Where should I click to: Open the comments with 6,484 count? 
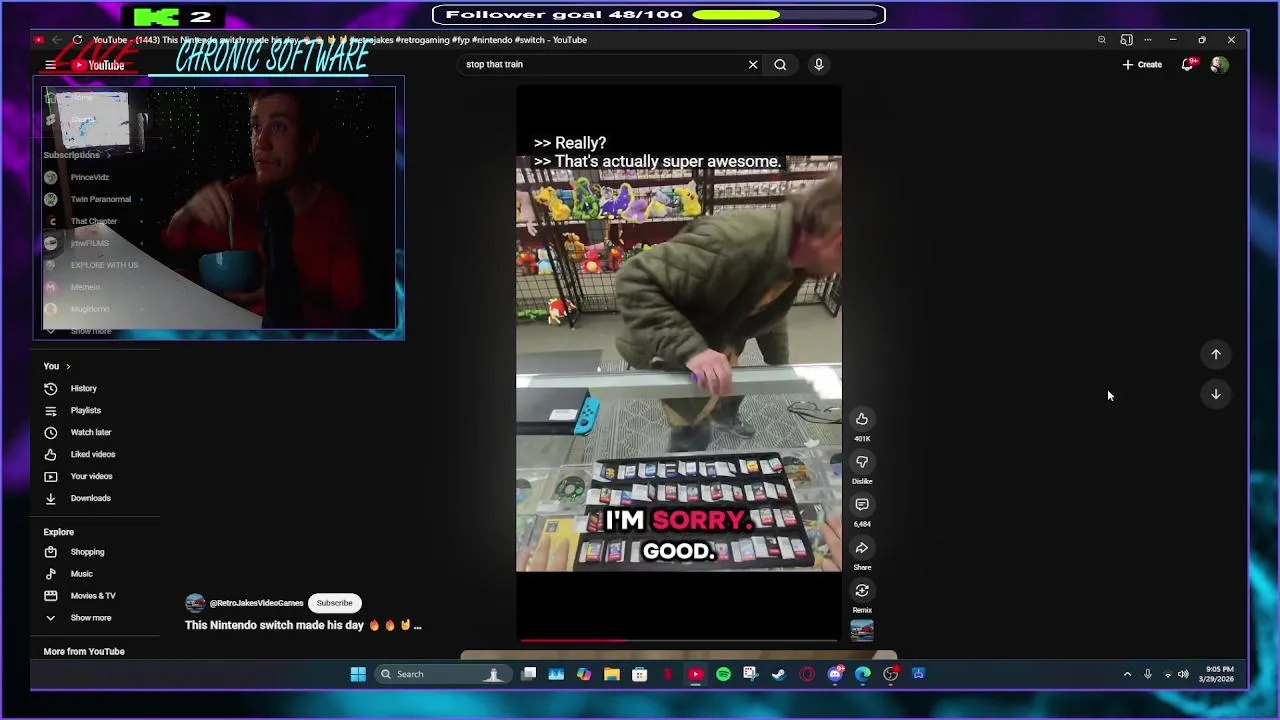pyautogui.click(x=862, y=505)
